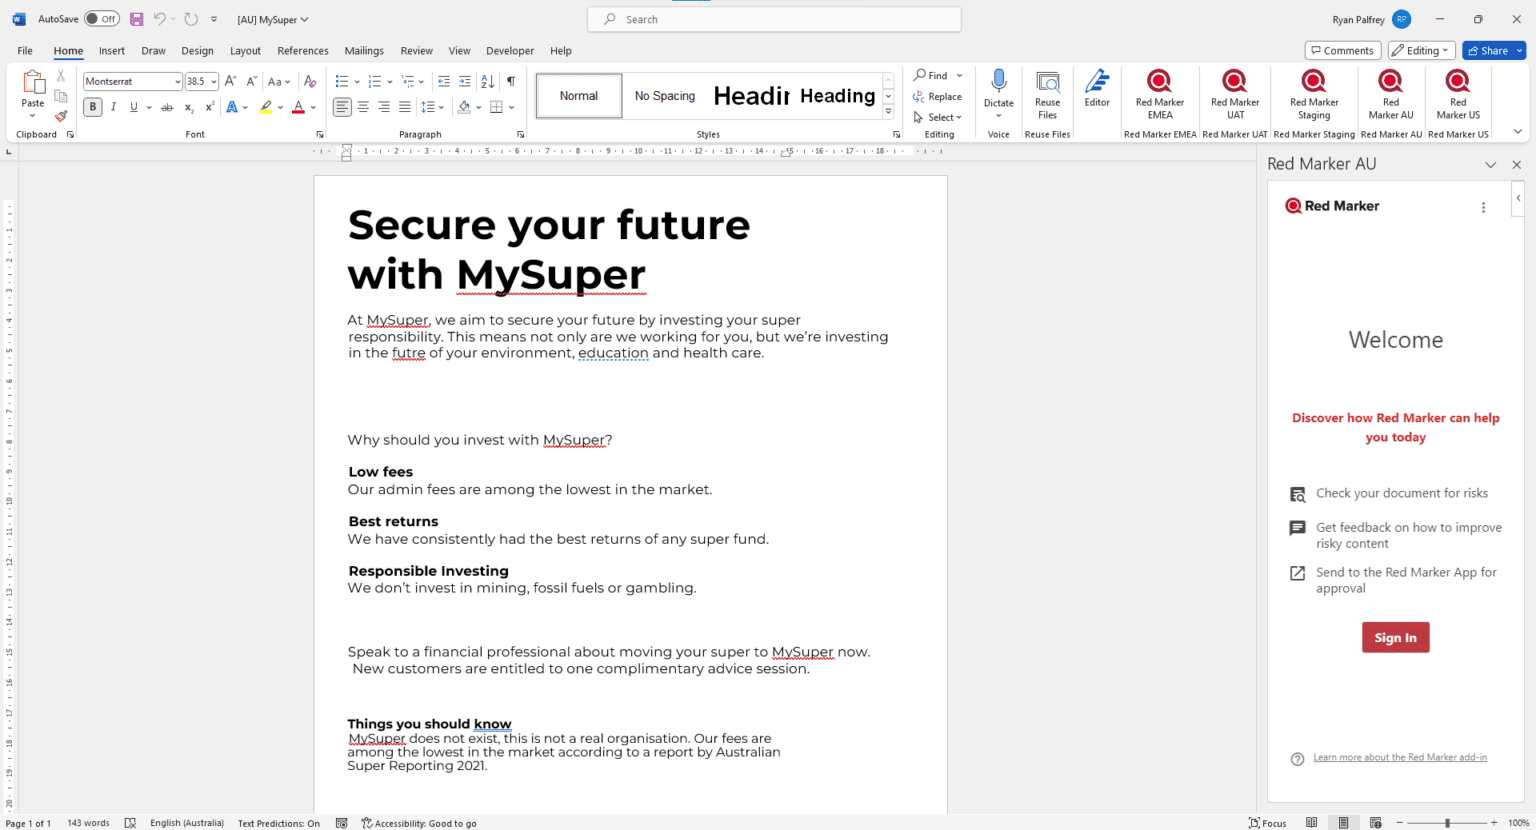Screen dimensions: 1536x830
Task: Open the font name dropdown
Action: [x=177, y=82]
